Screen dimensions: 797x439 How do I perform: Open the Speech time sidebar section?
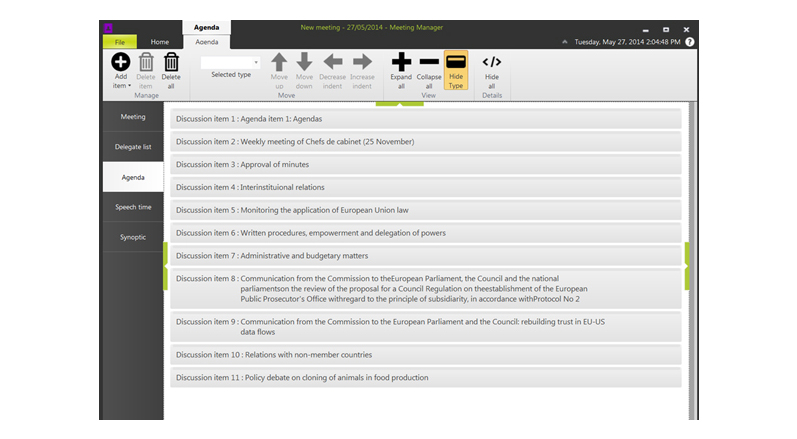(x=133, y=207)
